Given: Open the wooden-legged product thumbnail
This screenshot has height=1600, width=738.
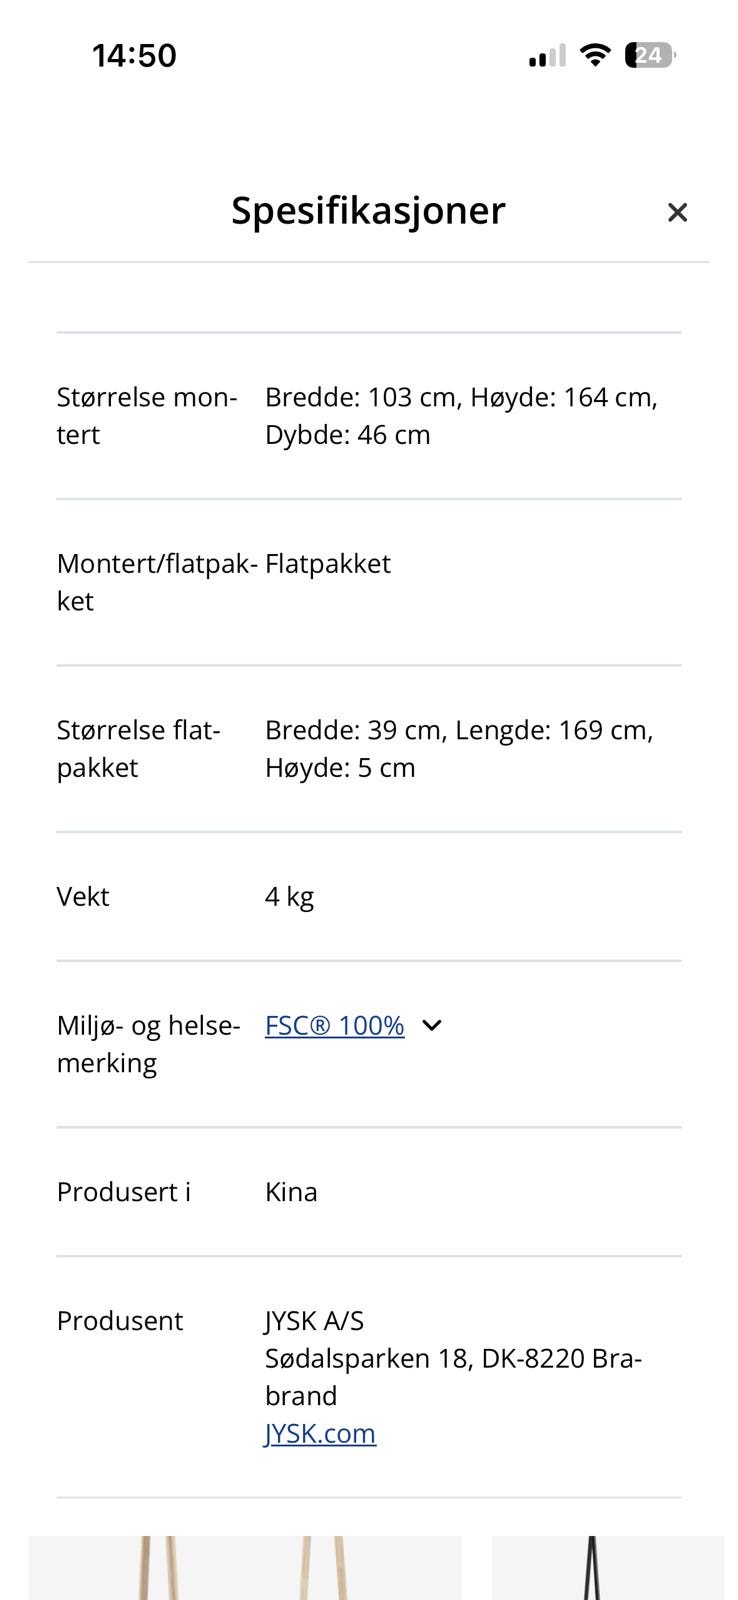Looking at the screenshot, I should tap(245, 1567).
